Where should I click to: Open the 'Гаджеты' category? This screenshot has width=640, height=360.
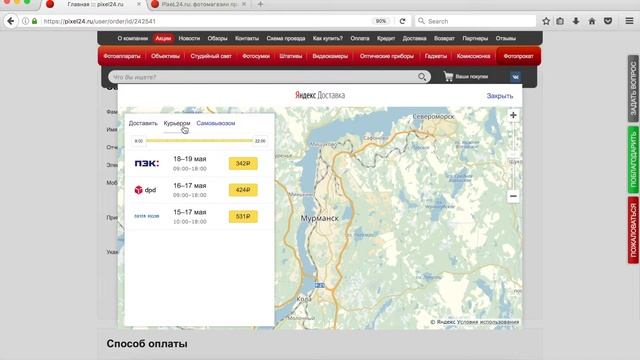pos(436,56)
